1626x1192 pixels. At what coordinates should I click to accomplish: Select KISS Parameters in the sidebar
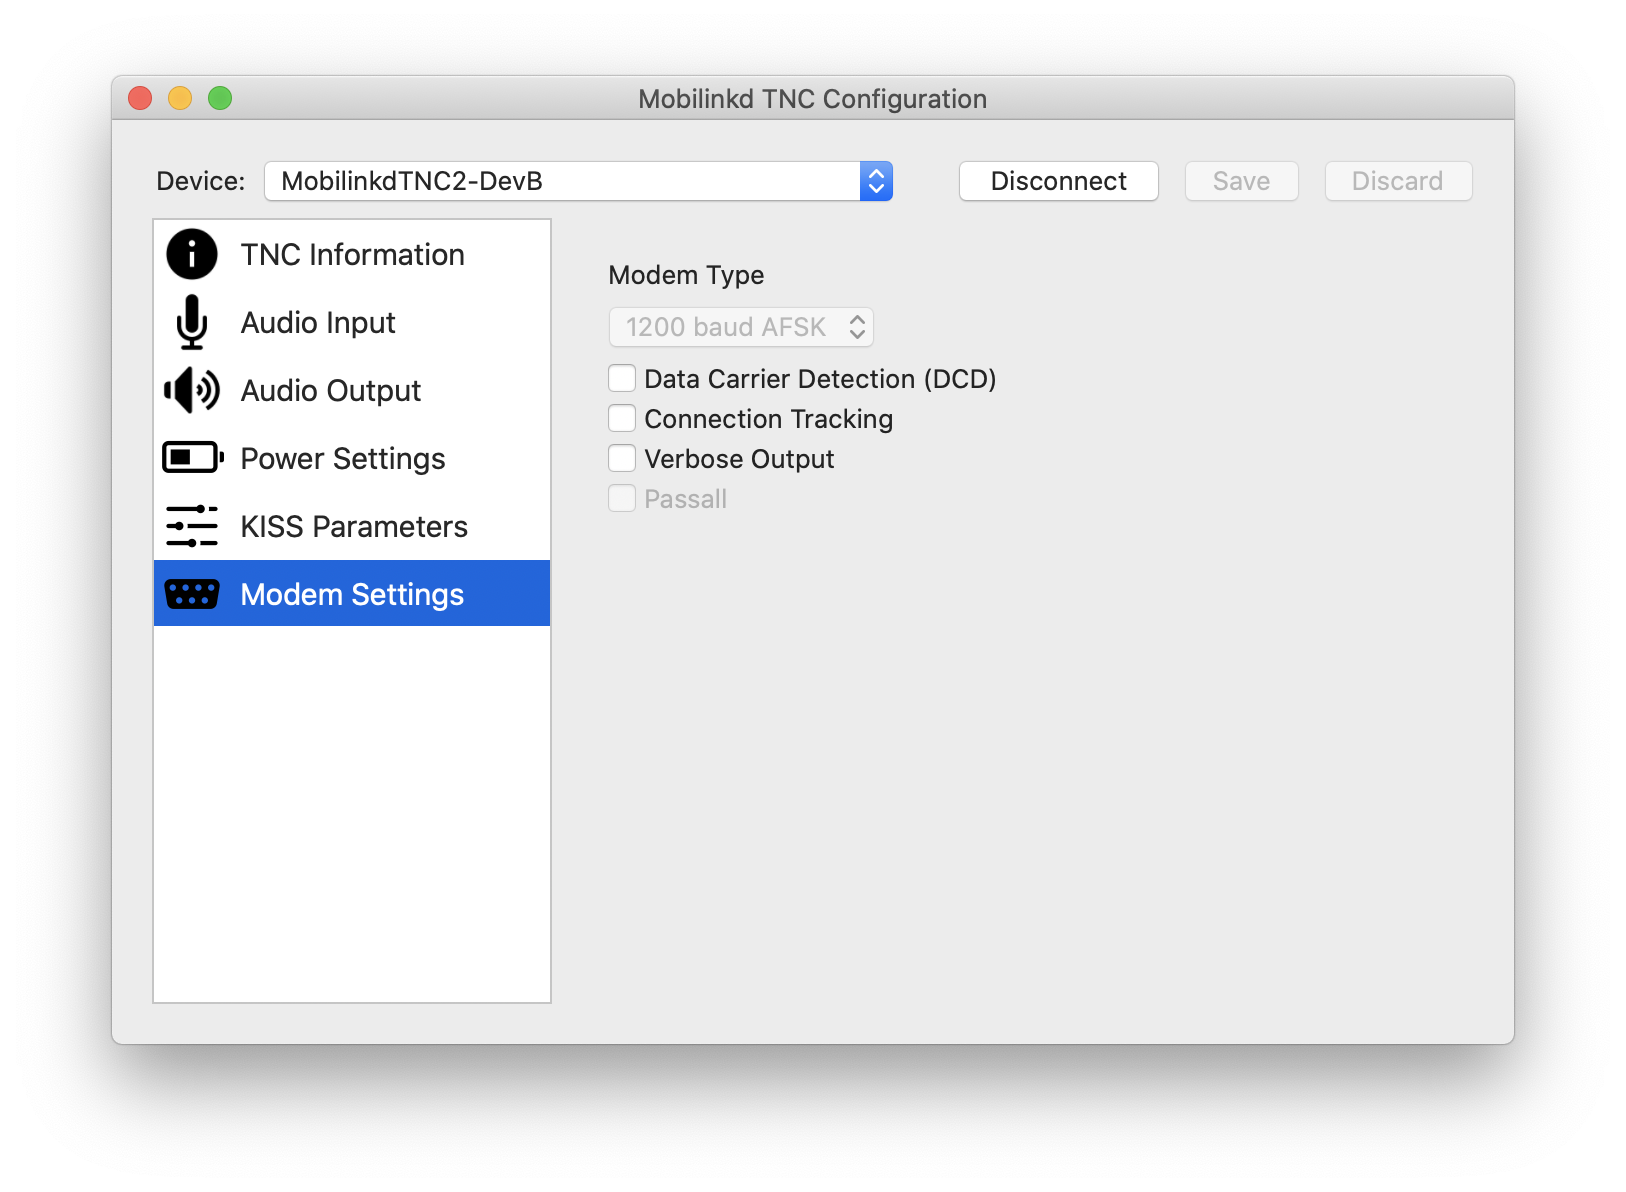pyautogui.click(x=352, y=526)
